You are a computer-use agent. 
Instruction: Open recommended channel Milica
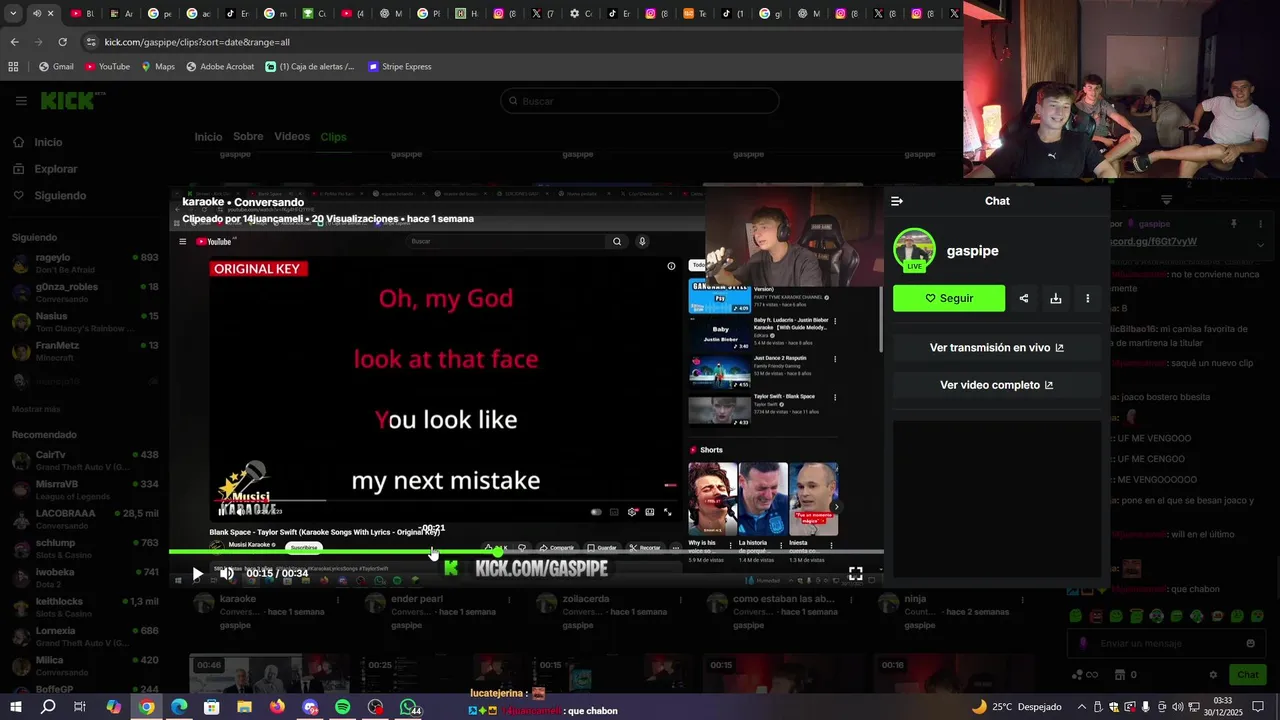tap(85, 666)
